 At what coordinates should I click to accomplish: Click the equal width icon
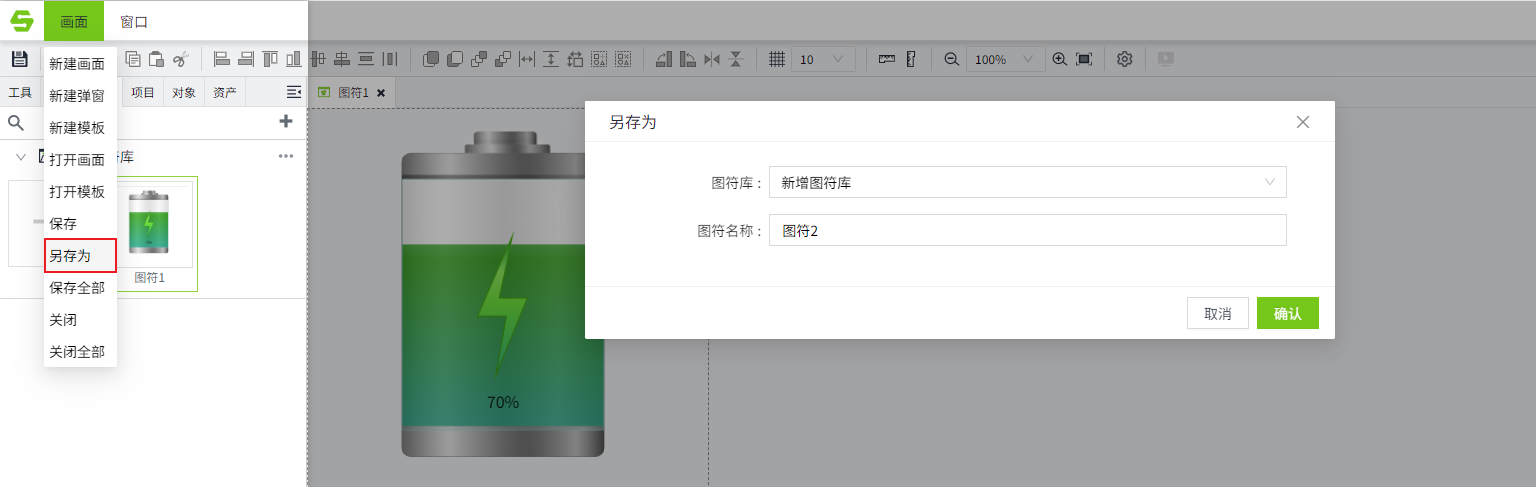click(x=527, y=59)
